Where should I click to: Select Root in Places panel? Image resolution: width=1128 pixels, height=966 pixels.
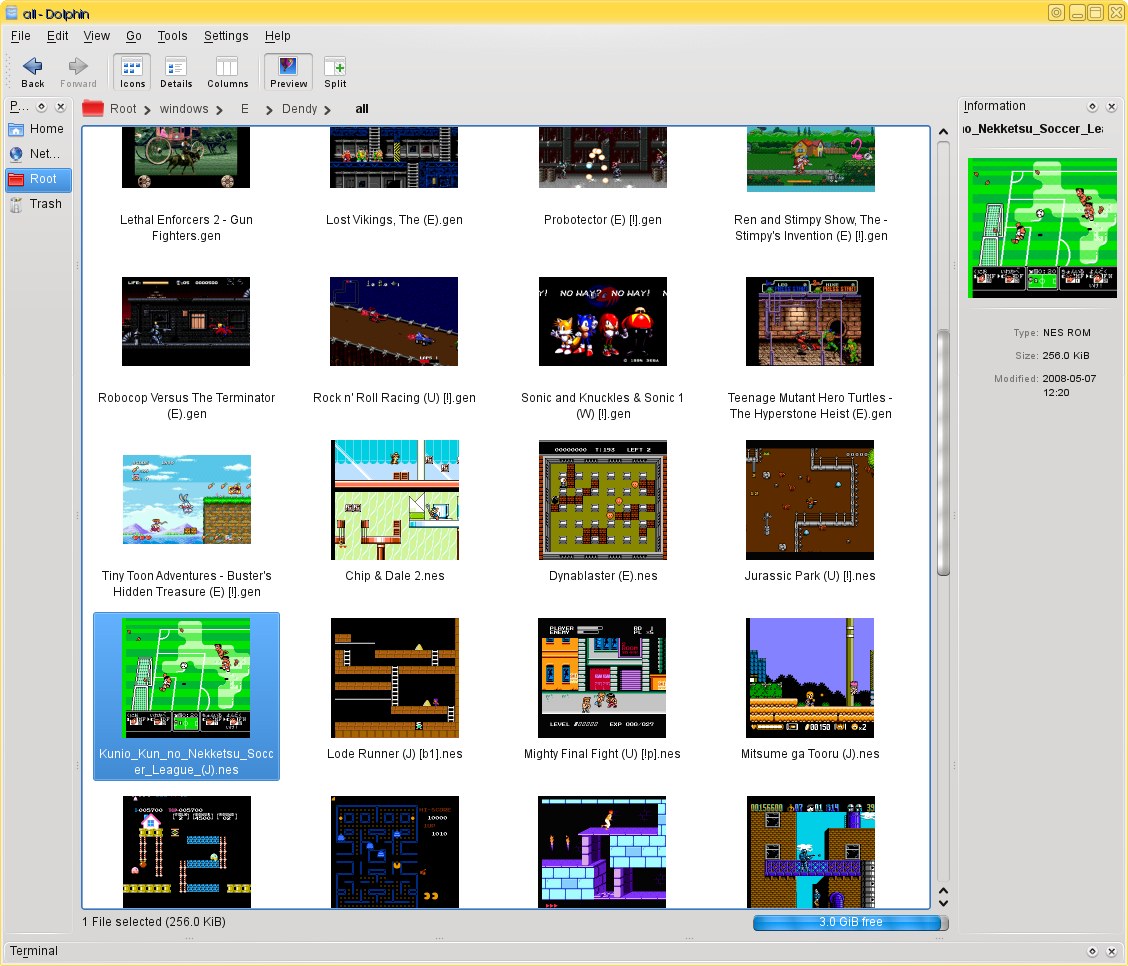[39, 179]
